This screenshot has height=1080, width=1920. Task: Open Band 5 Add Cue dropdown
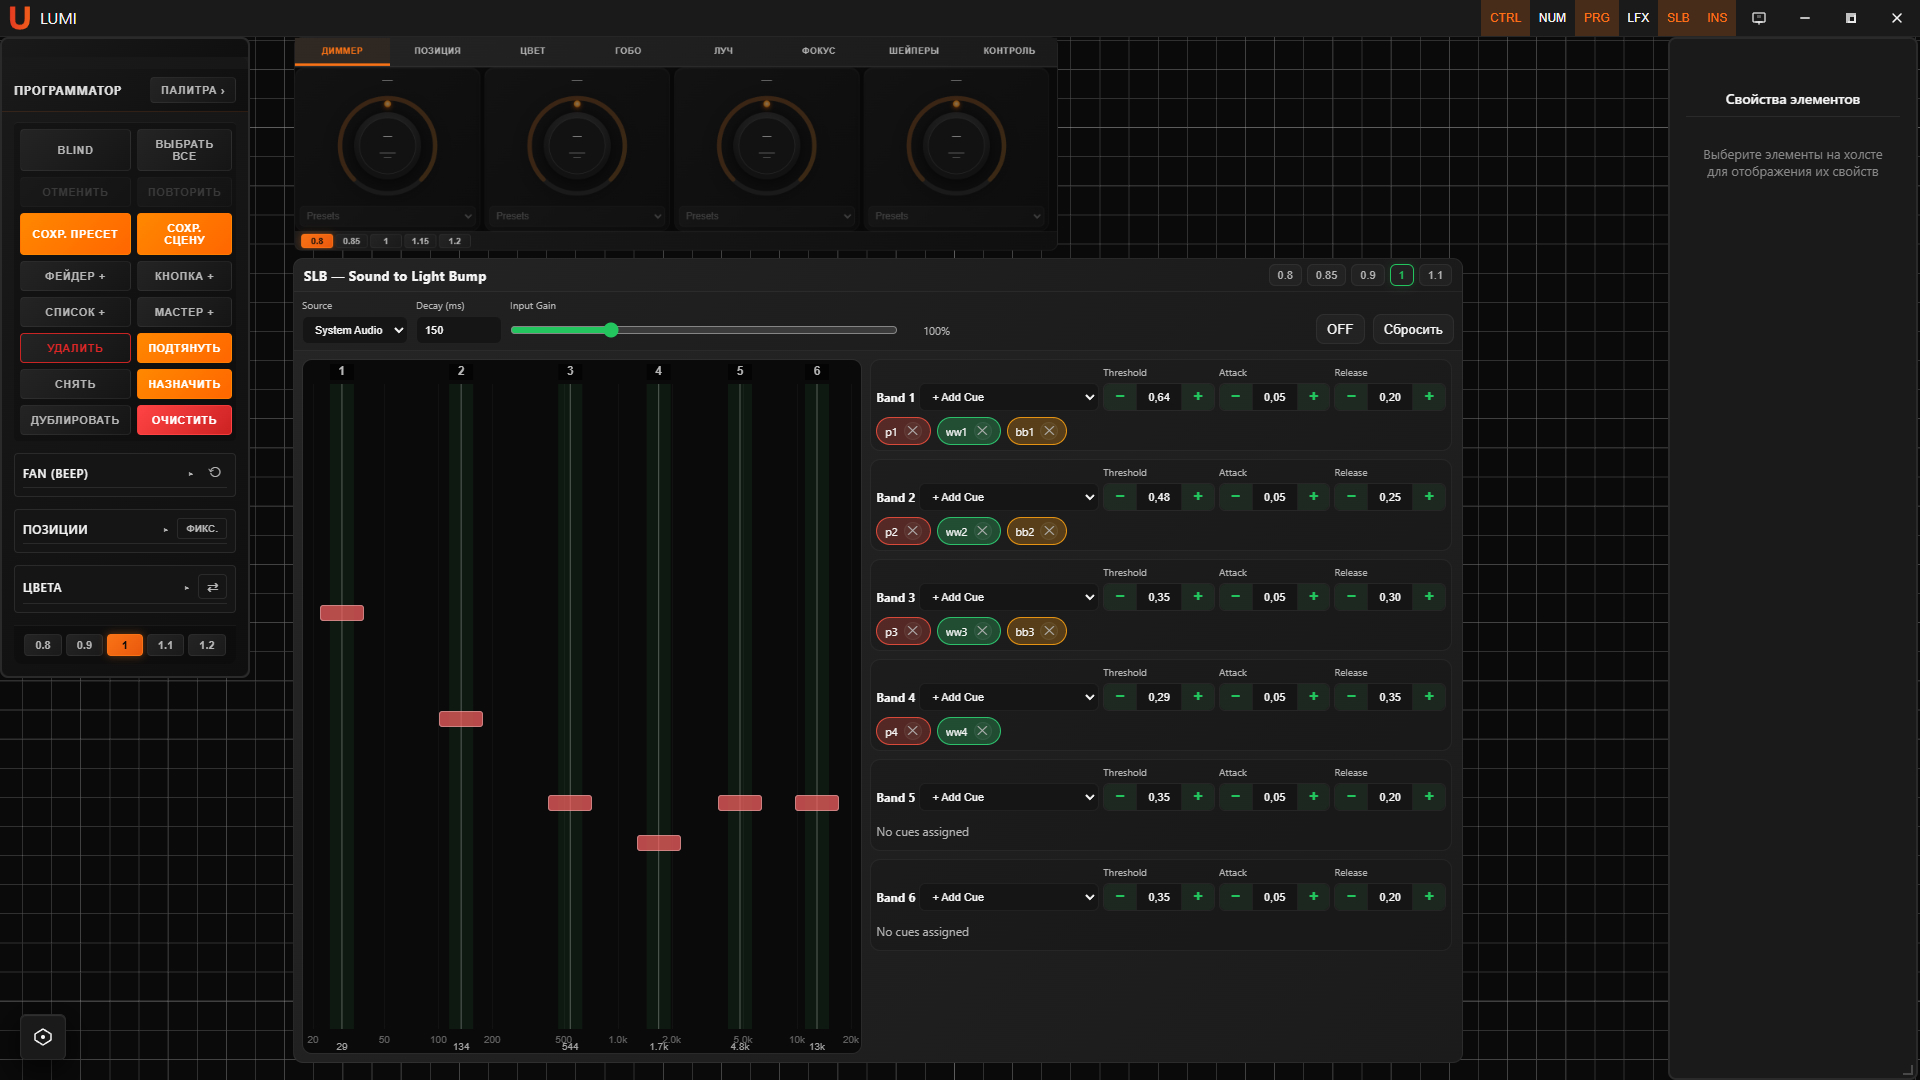tap(1010, 797)
